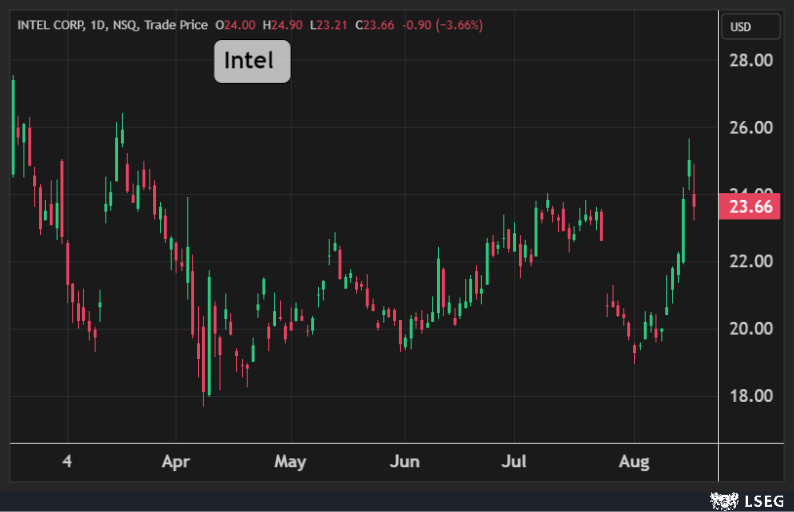794x512 pixels.
Task: Click the Jul date axis label
Action: (x=514, y=462)
